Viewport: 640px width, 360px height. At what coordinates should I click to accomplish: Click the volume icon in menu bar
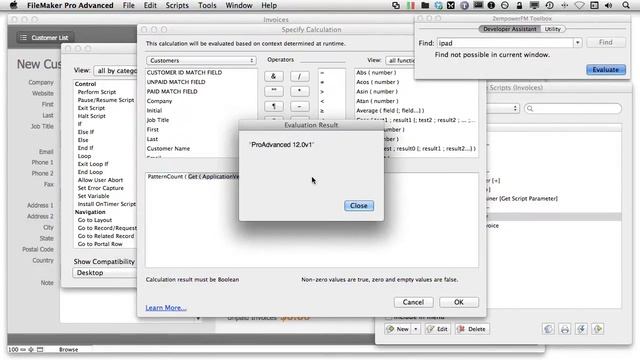[x=608, y=5]
